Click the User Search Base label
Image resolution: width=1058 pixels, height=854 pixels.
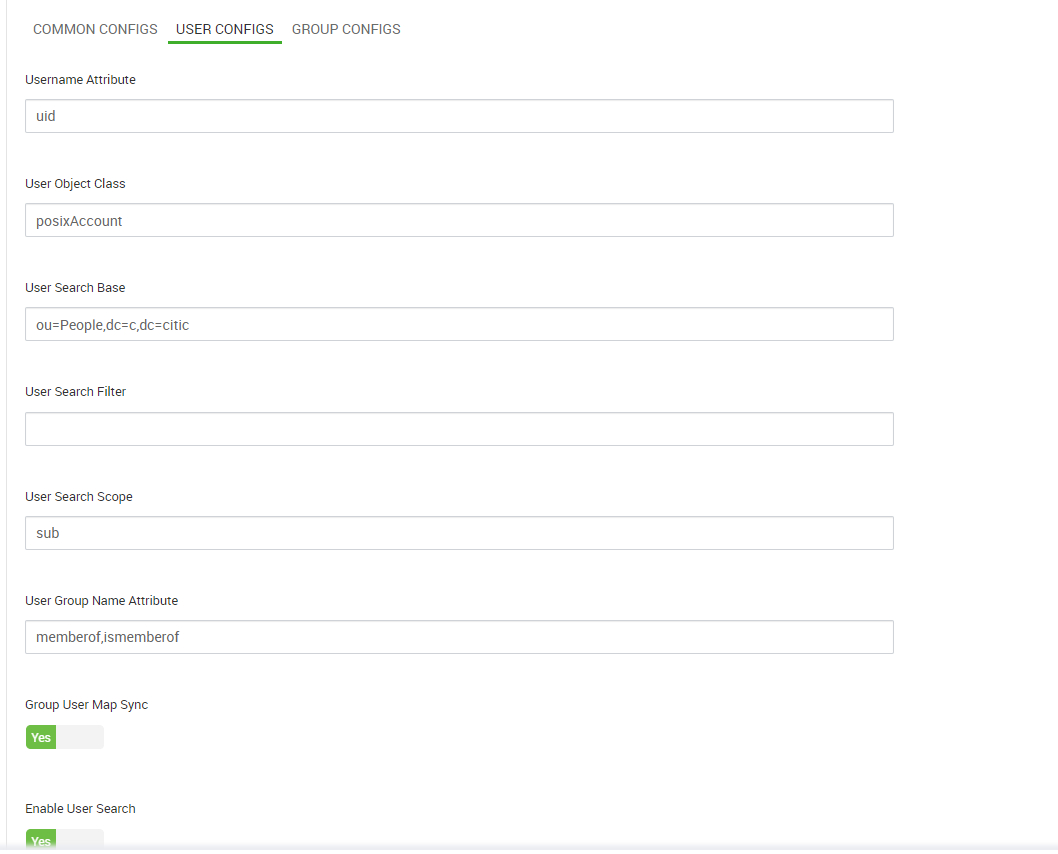75,287
